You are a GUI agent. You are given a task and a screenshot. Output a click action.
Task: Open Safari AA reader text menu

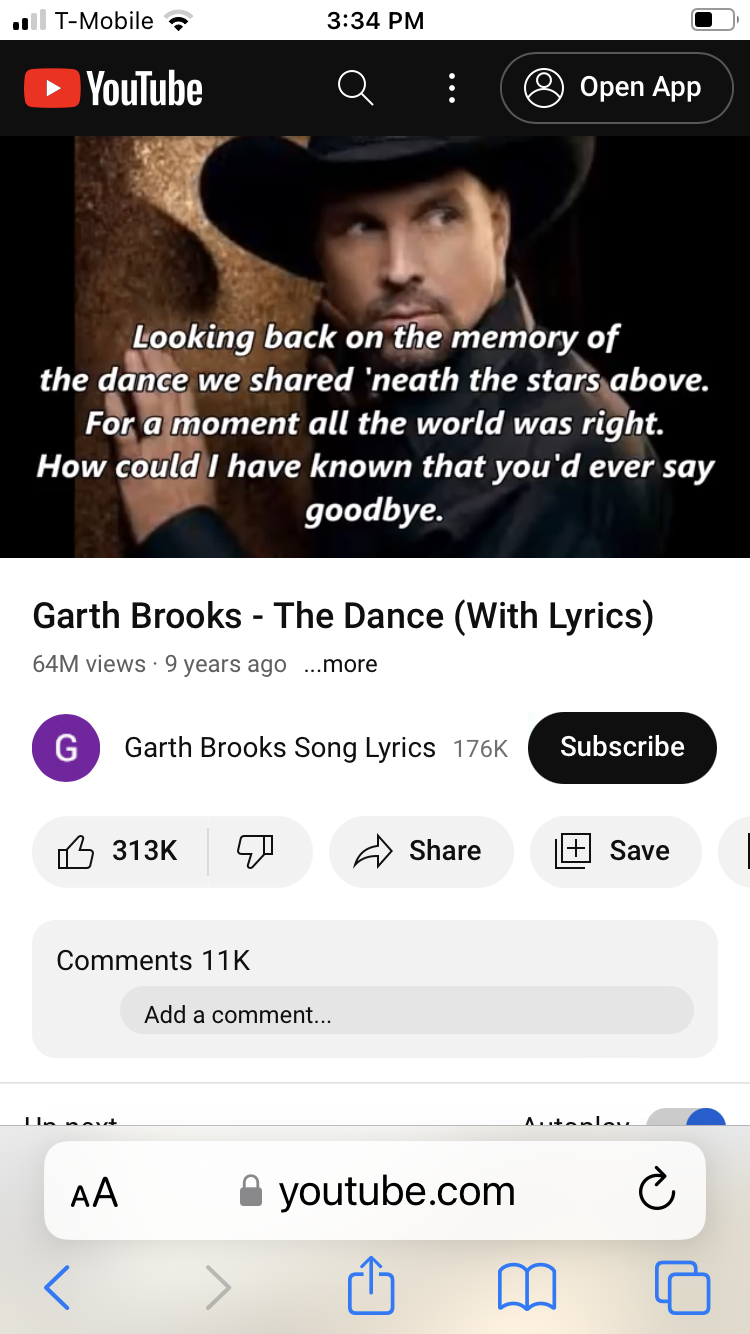tap(94, 1192)
